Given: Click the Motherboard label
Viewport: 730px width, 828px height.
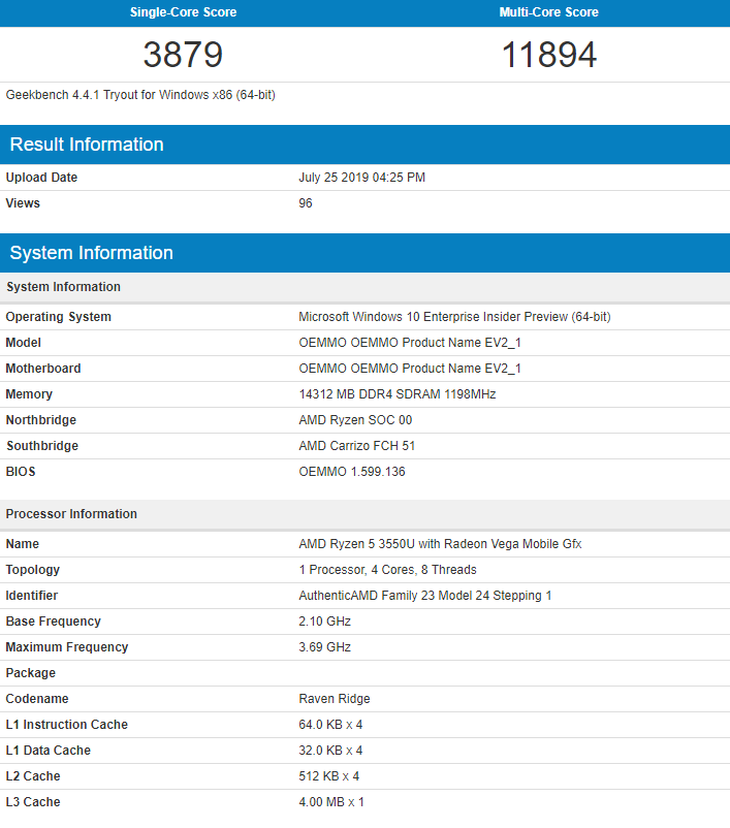Looking at the screenshot, I should (x=43, y=369).
